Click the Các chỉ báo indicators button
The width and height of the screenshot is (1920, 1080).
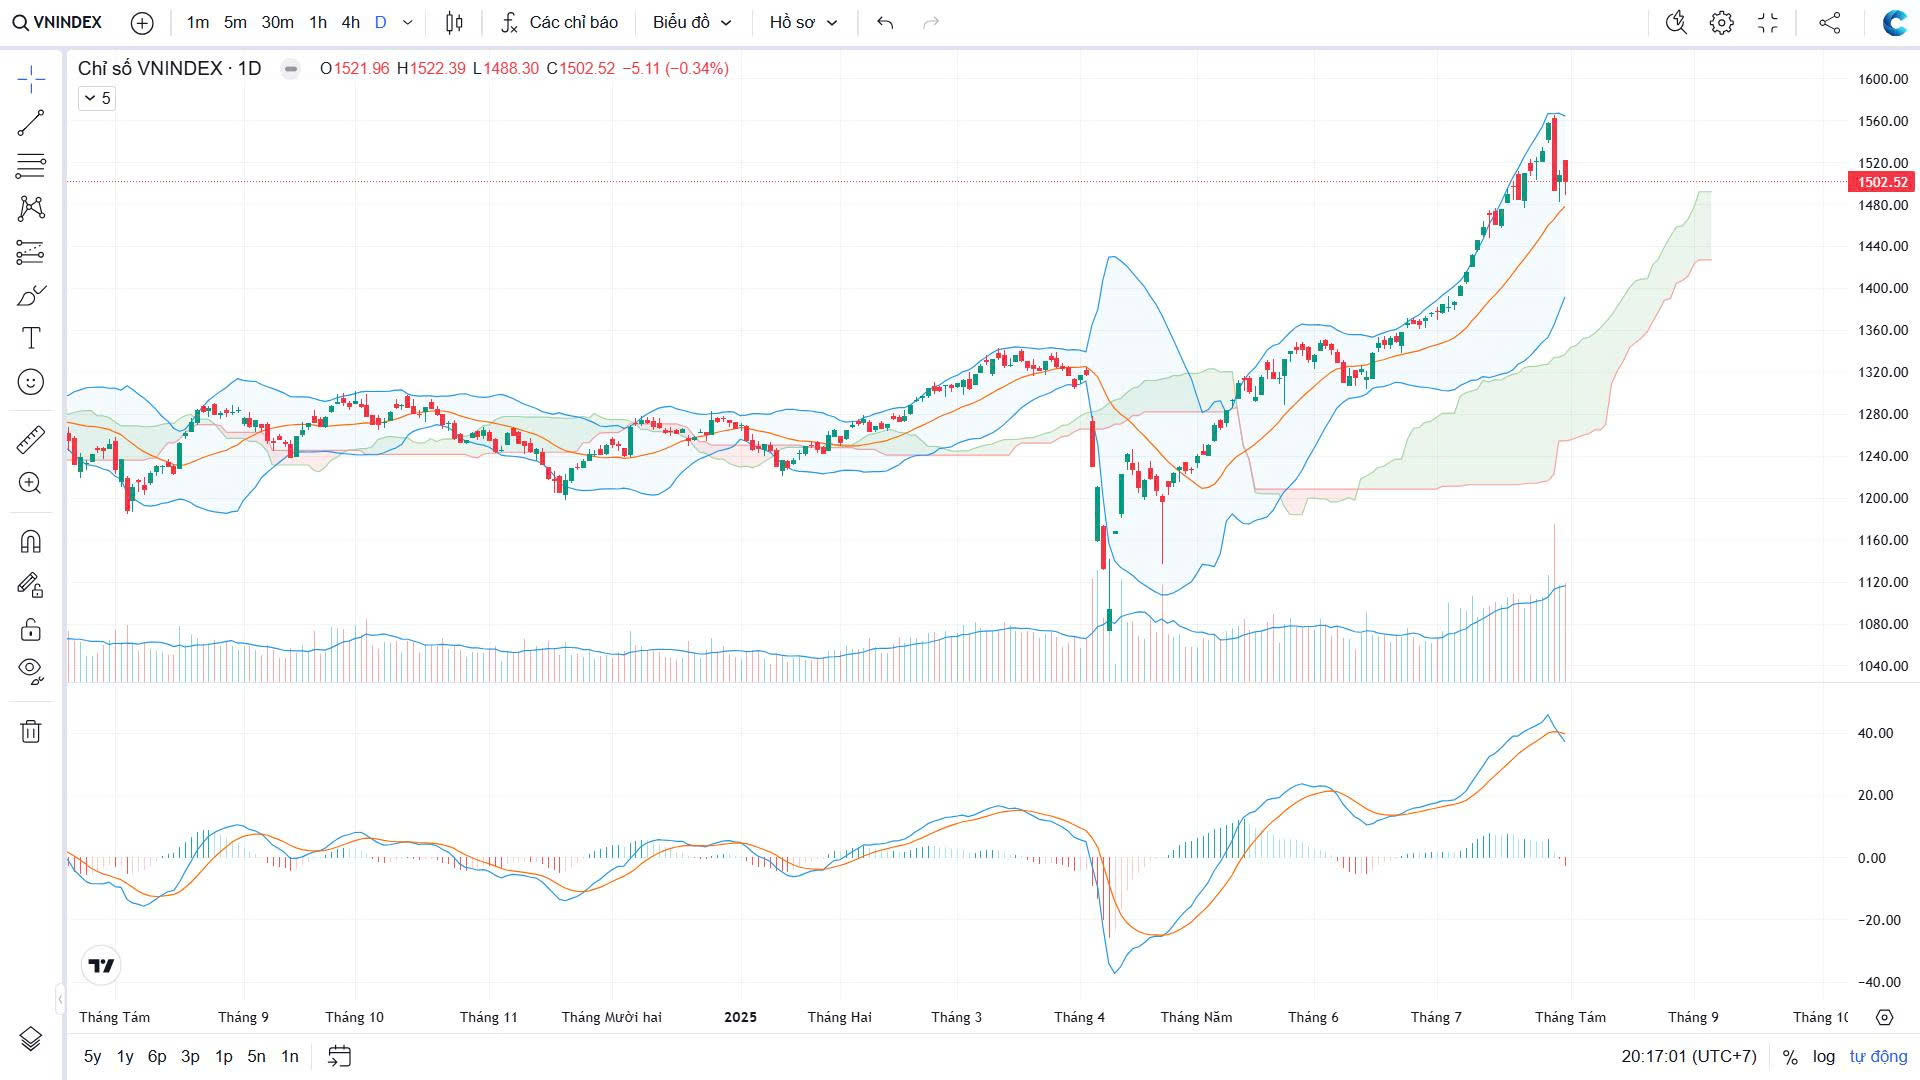coord(560,23)
